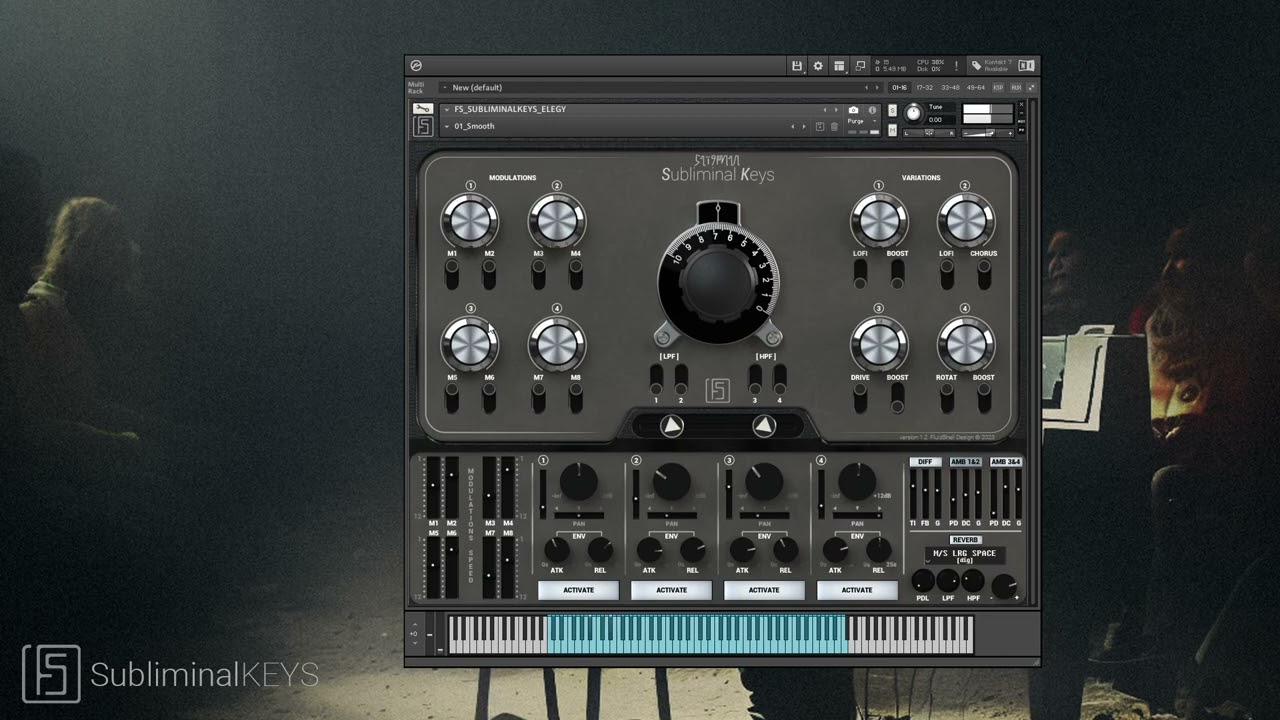This screenshot has width=1280, height=720.
Task: Toggle the CHORUS variation switch
Action: (x=984, y=274)
